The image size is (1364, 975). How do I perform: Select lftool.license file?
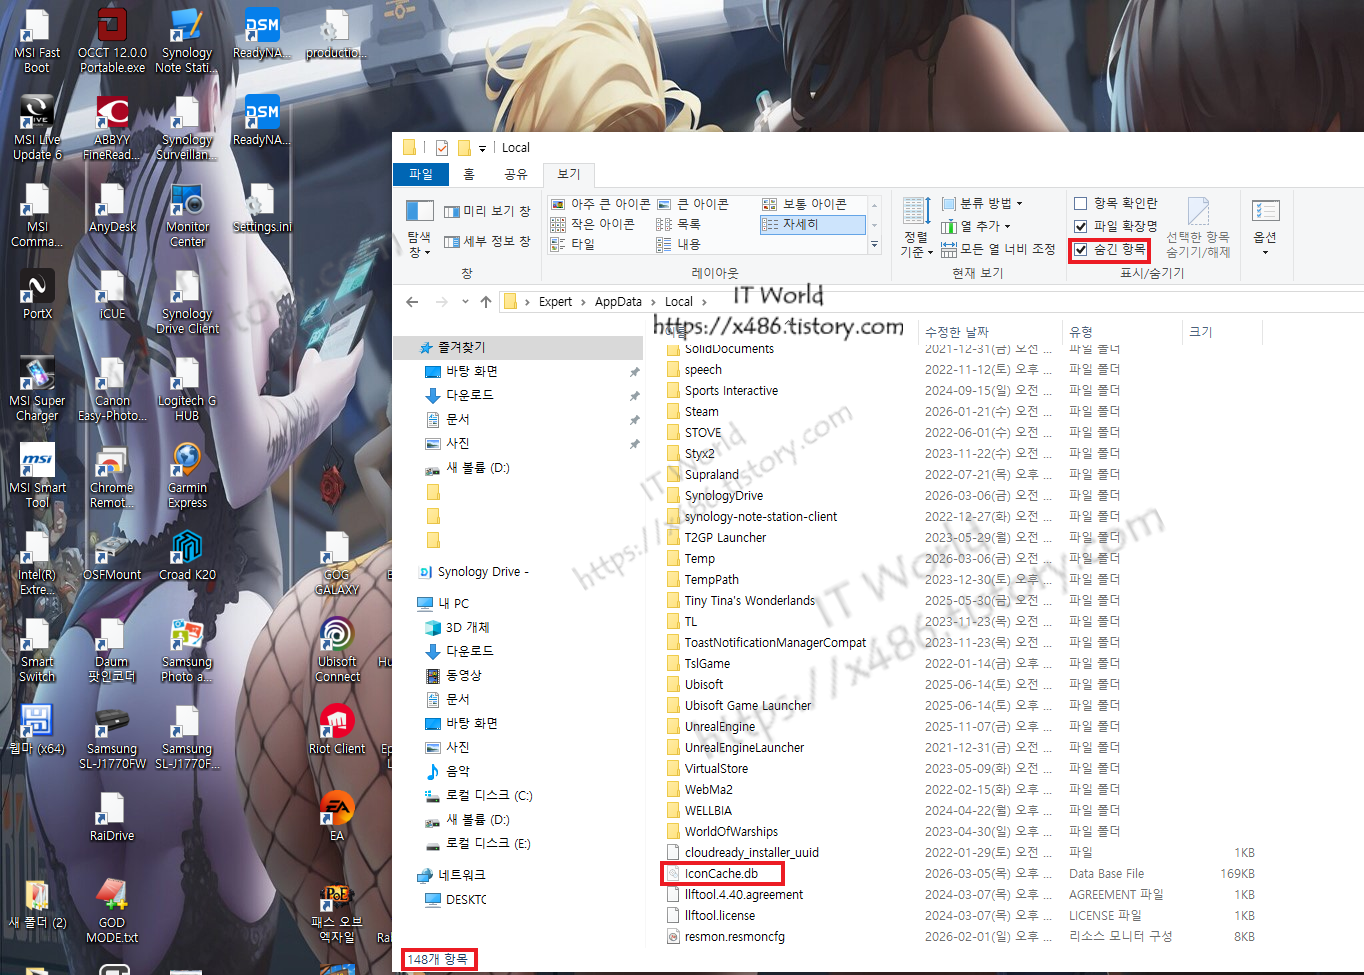pyautogui.click(x=720, y=916)
